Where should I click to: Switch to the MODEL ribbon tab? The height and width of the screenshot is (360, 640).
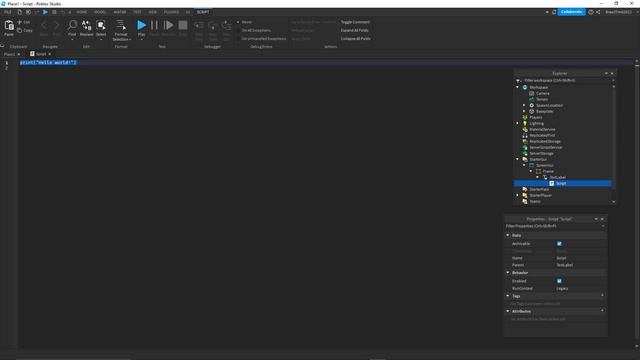(x=100, y=12)
